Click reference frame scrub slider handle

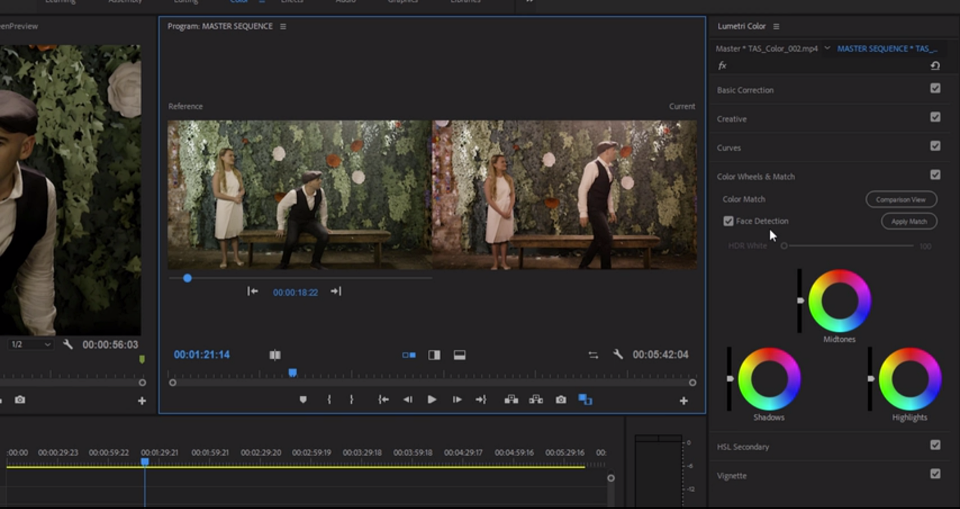(x=187, y=278)
